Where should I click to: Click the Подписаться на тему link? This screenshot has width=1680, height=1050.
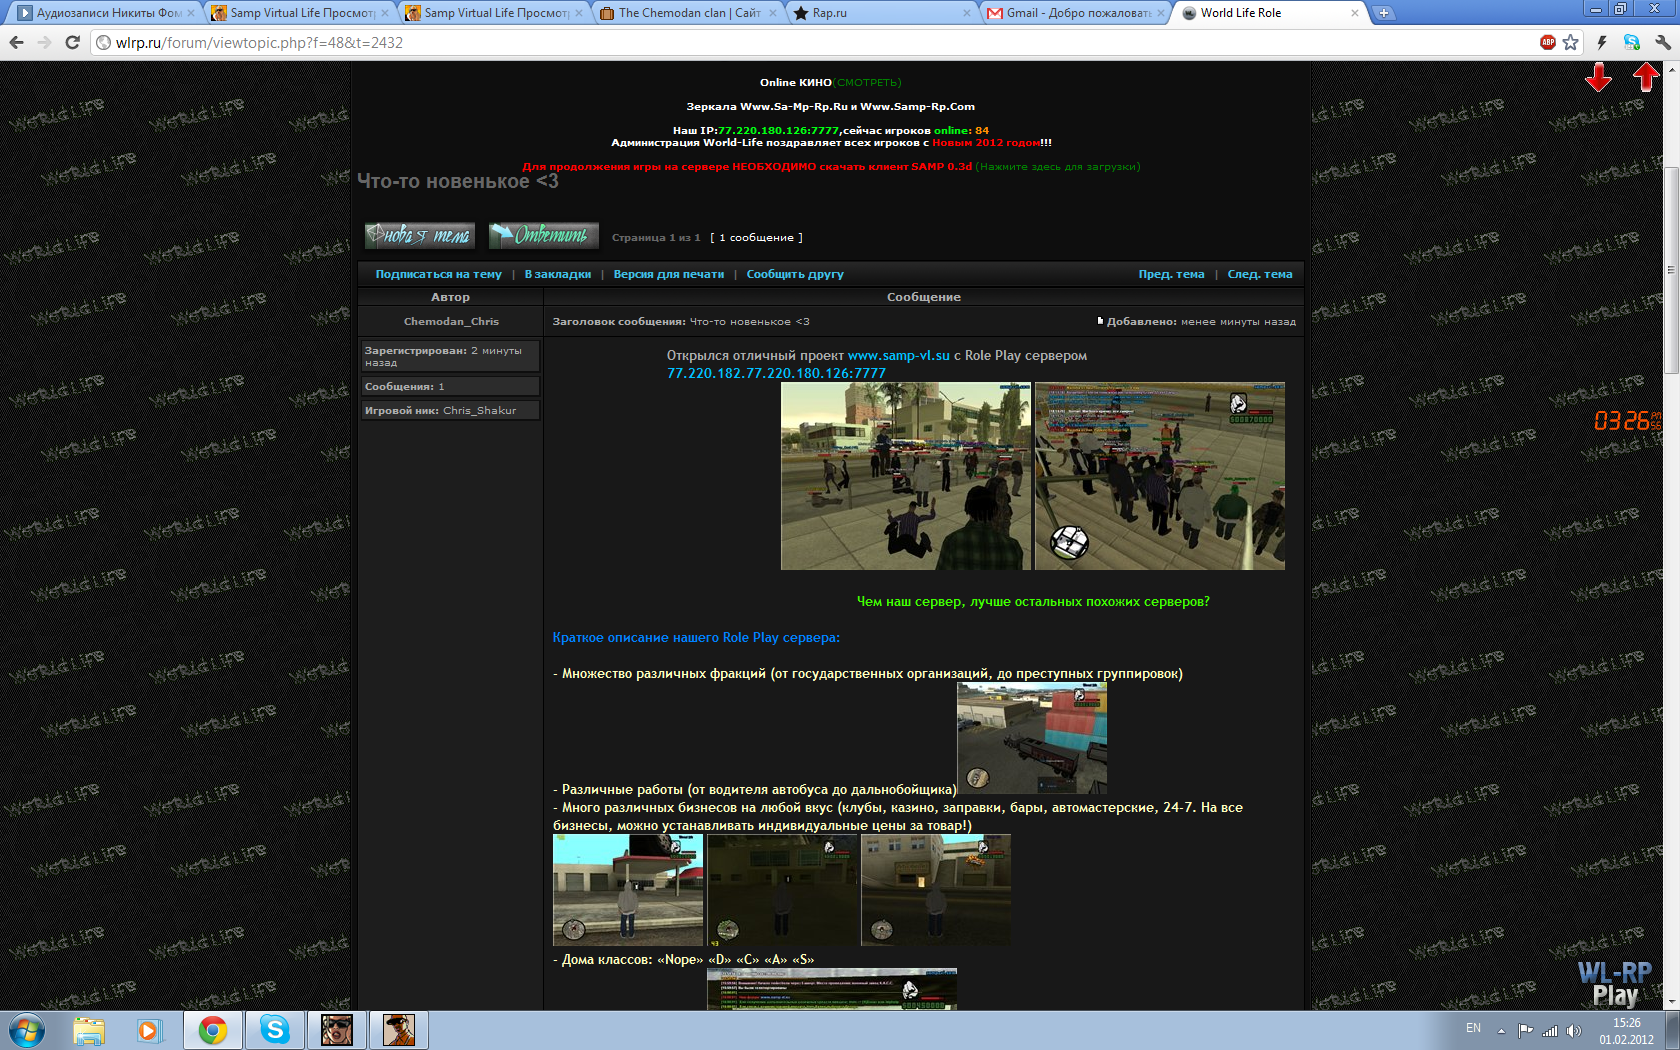tap(438, 274)
